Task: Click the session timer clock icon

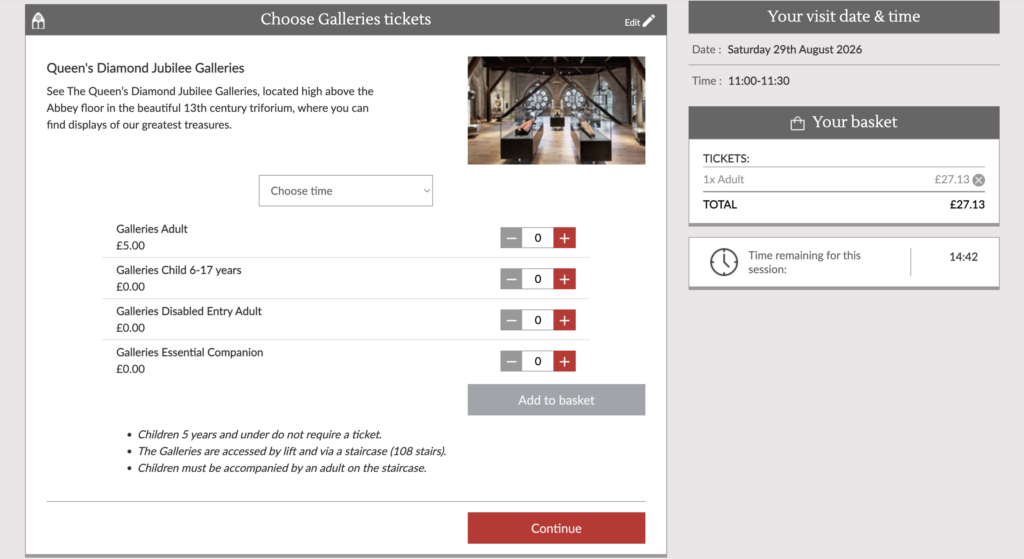Action: point(724,262)
